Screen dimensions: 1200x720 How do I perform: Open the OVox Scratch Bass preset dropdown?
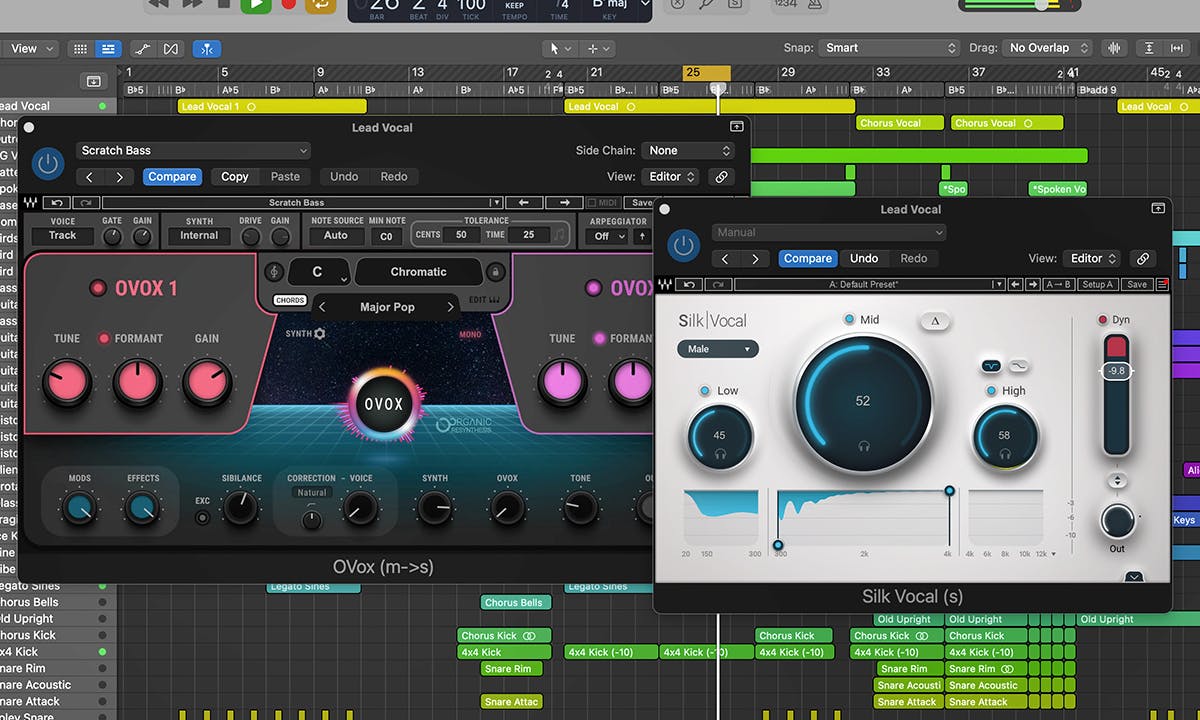[x=193, y=151]
